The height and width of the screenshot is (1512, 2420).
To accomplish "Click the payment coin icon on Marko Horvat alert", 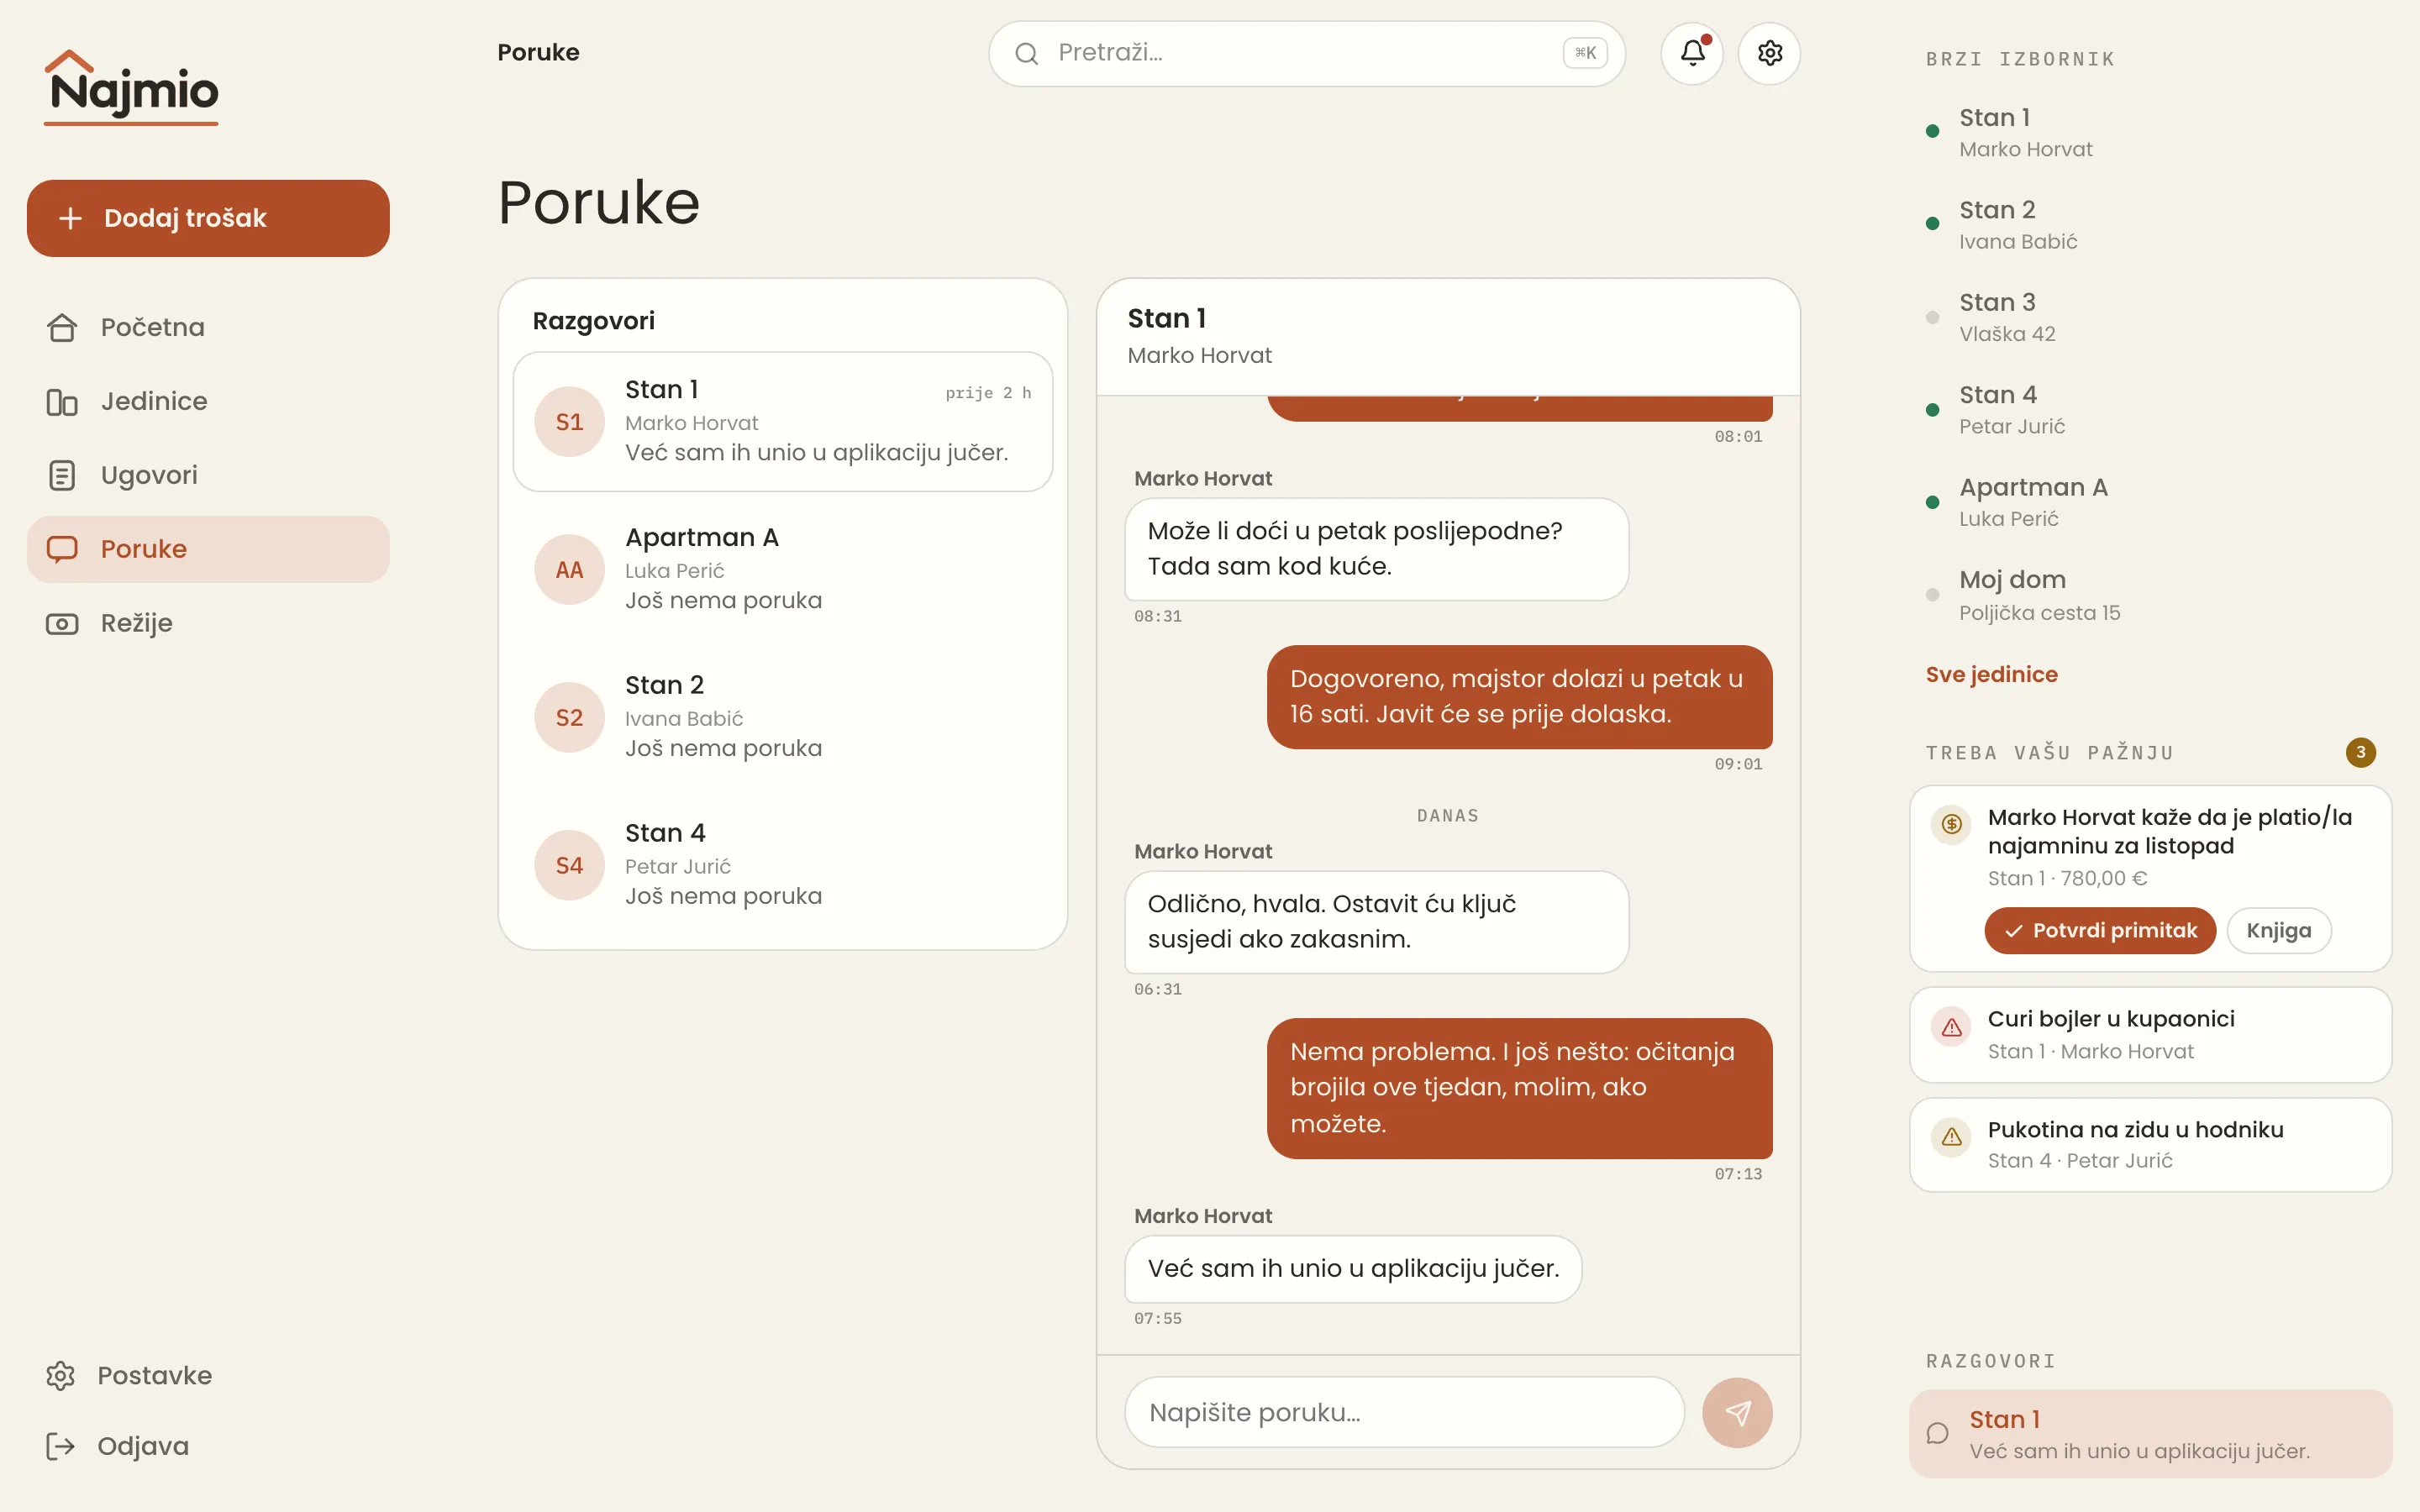I will pyautogui.click(x=1951, y=824).
